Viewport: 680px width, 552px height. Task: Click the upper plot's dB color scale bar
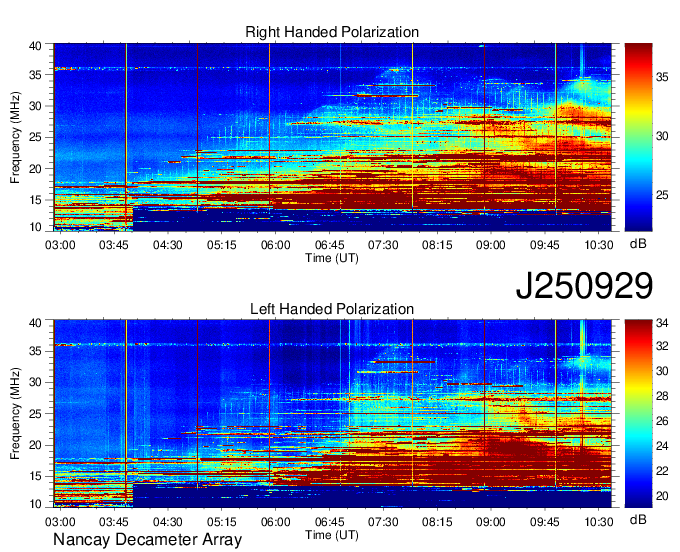click(639, 136)
